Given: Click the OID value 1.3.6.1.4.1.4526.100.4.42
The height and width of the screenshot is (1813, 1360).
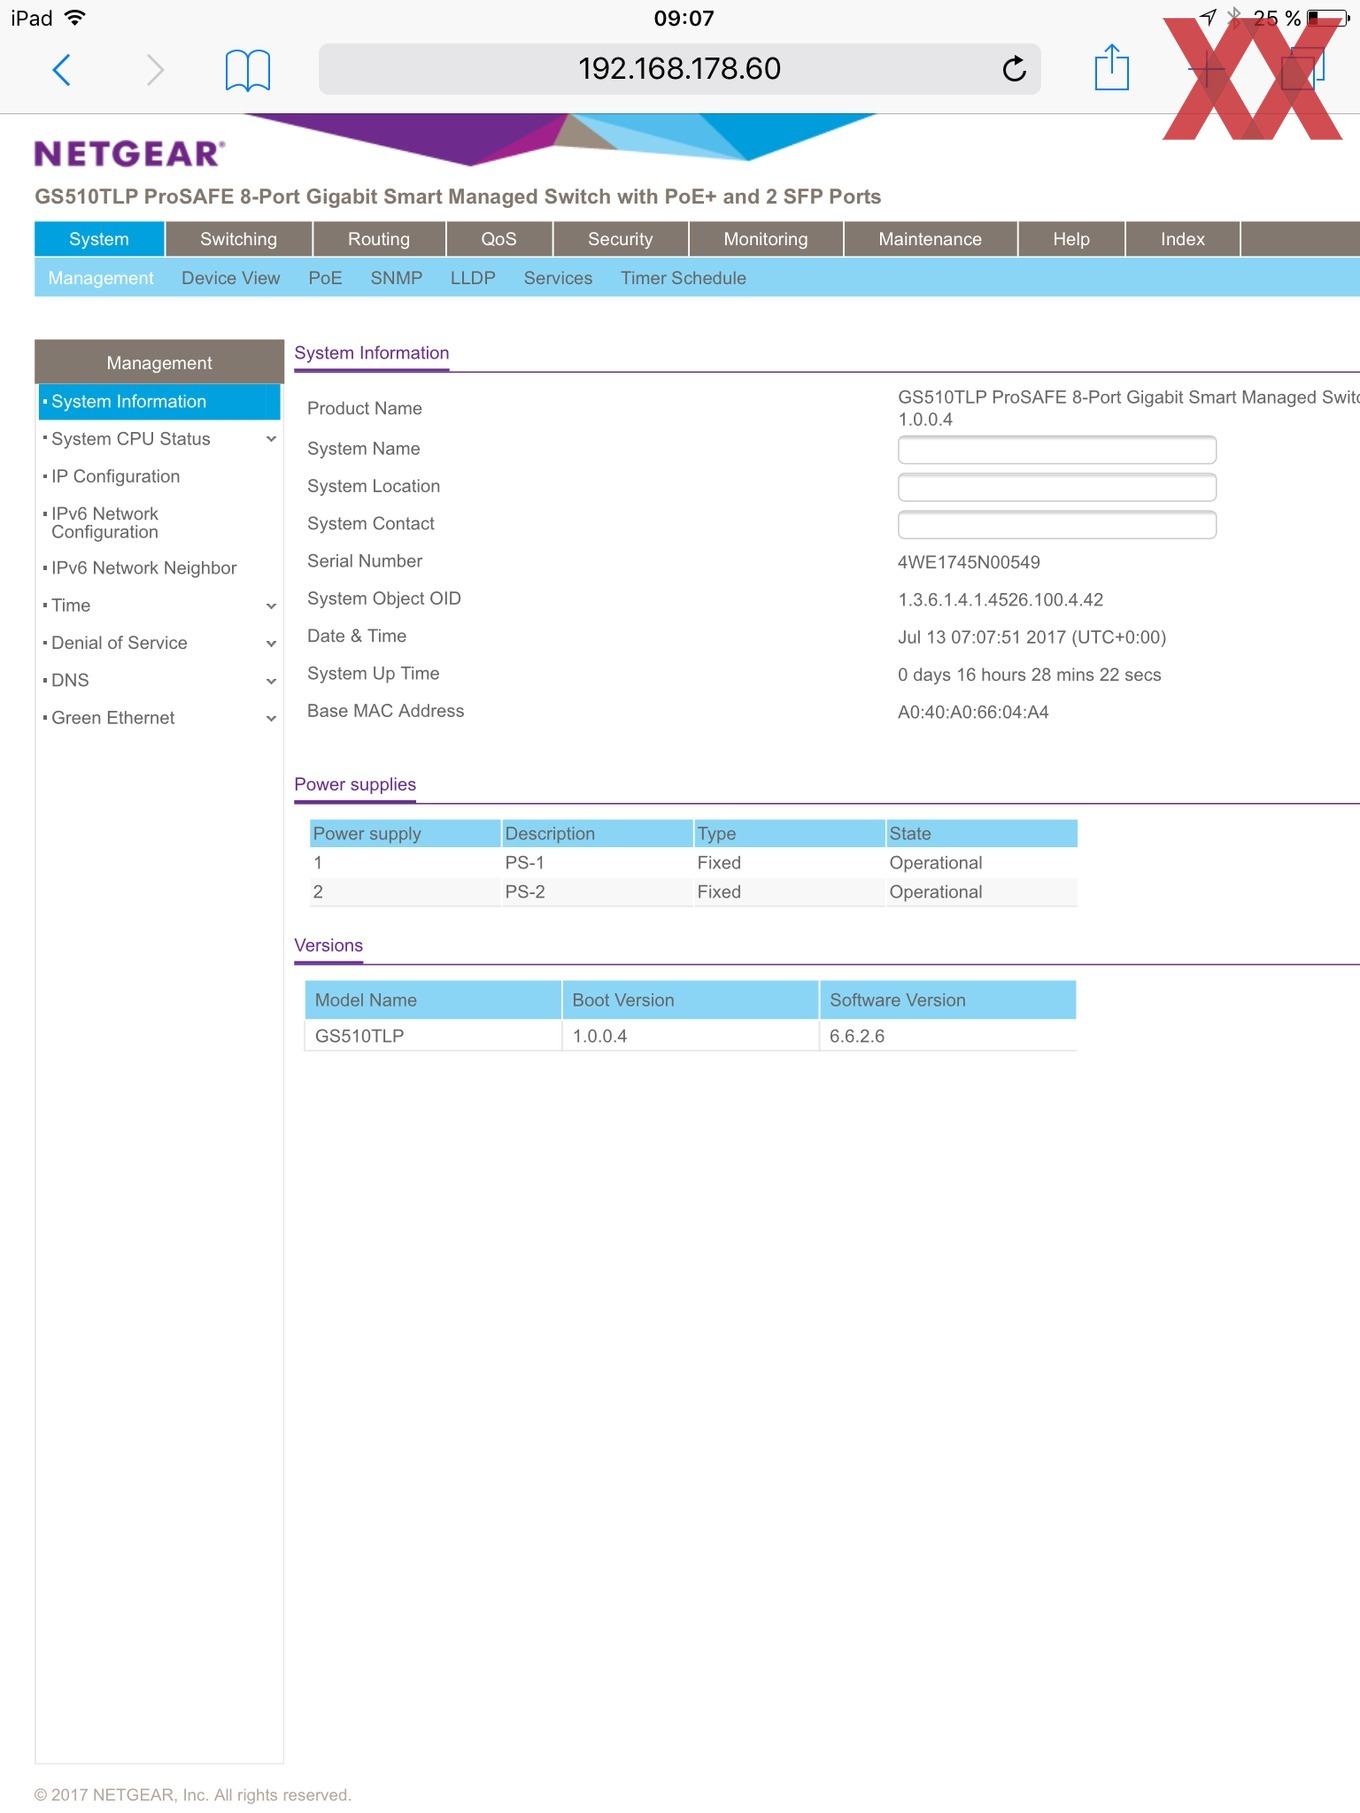Looking at the screenshot, I should [1000, 600].
